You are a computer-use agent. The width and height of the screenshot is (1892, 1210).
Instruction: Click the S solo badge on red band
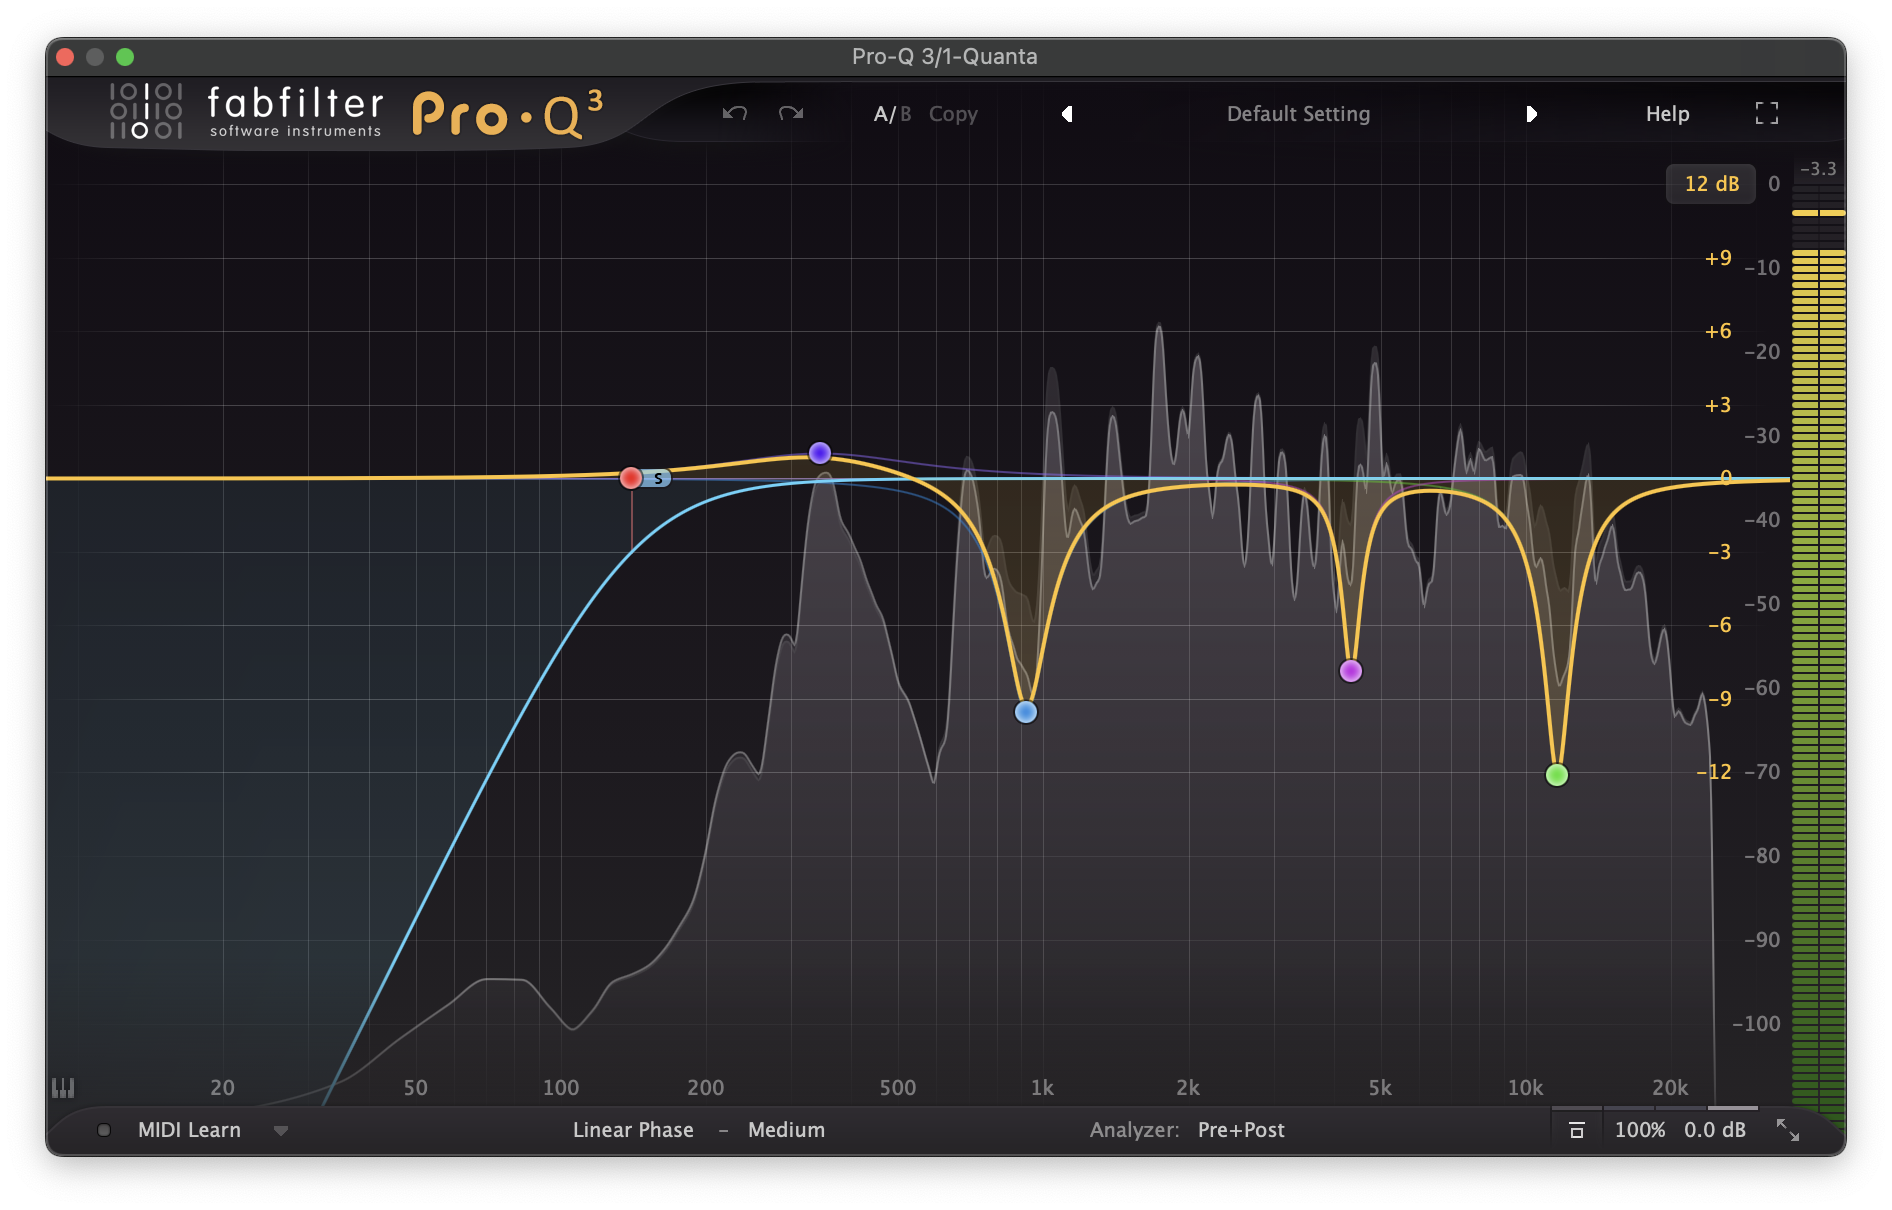658,479
